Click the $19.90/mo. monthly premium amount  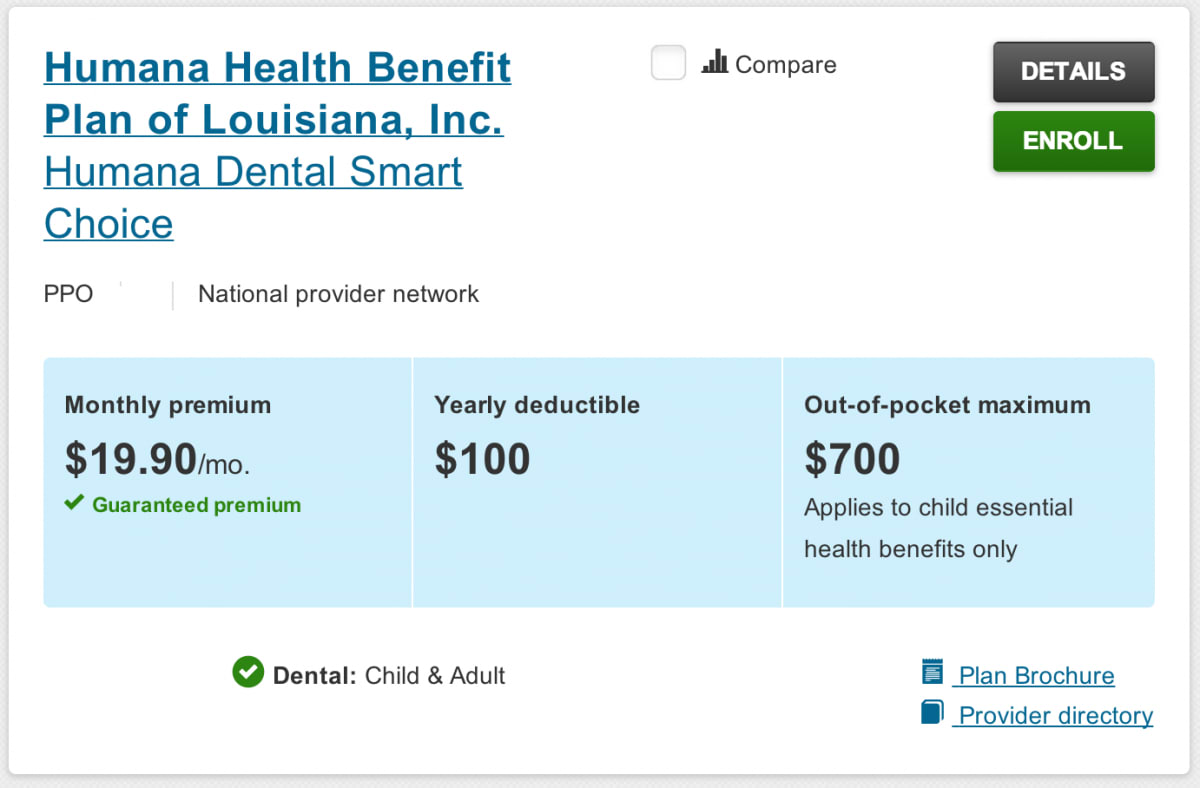point(158,460)
